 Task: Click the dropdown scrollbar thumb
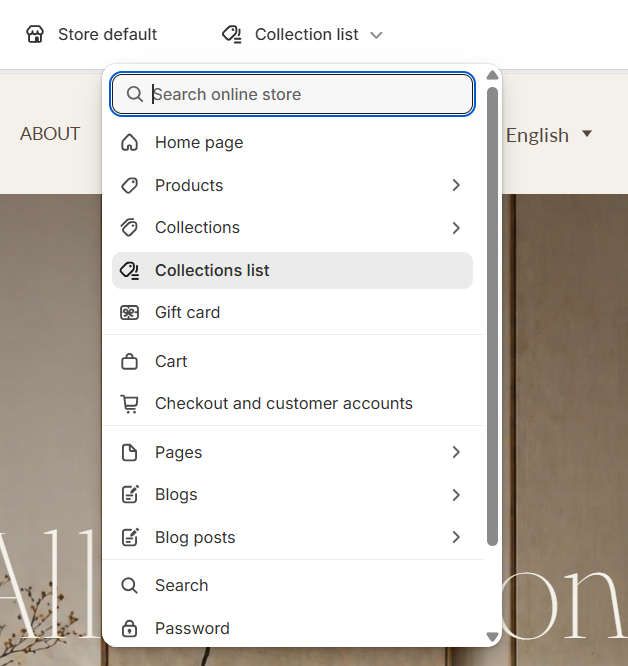(492, 316)
